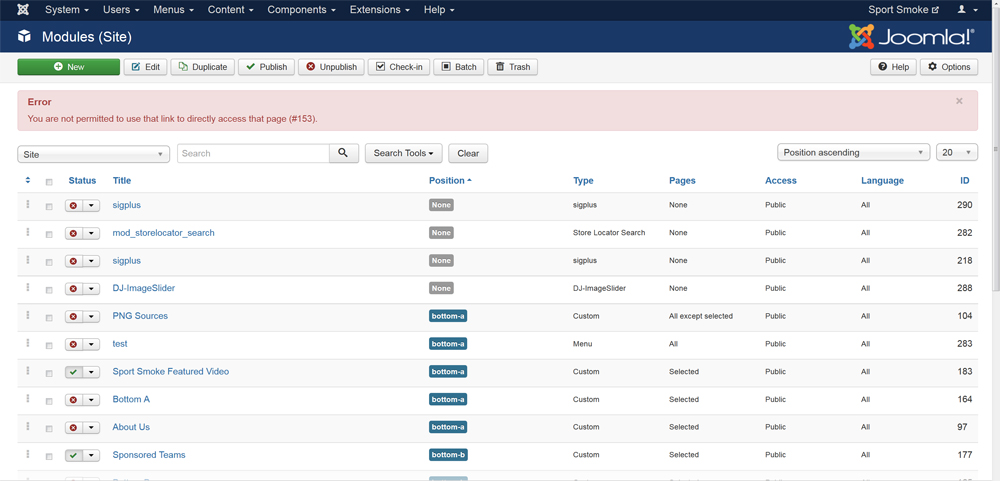Expand the Position ascending sort dropdown
Viewport: 1000px width, 481px height.
pos(853,153)
